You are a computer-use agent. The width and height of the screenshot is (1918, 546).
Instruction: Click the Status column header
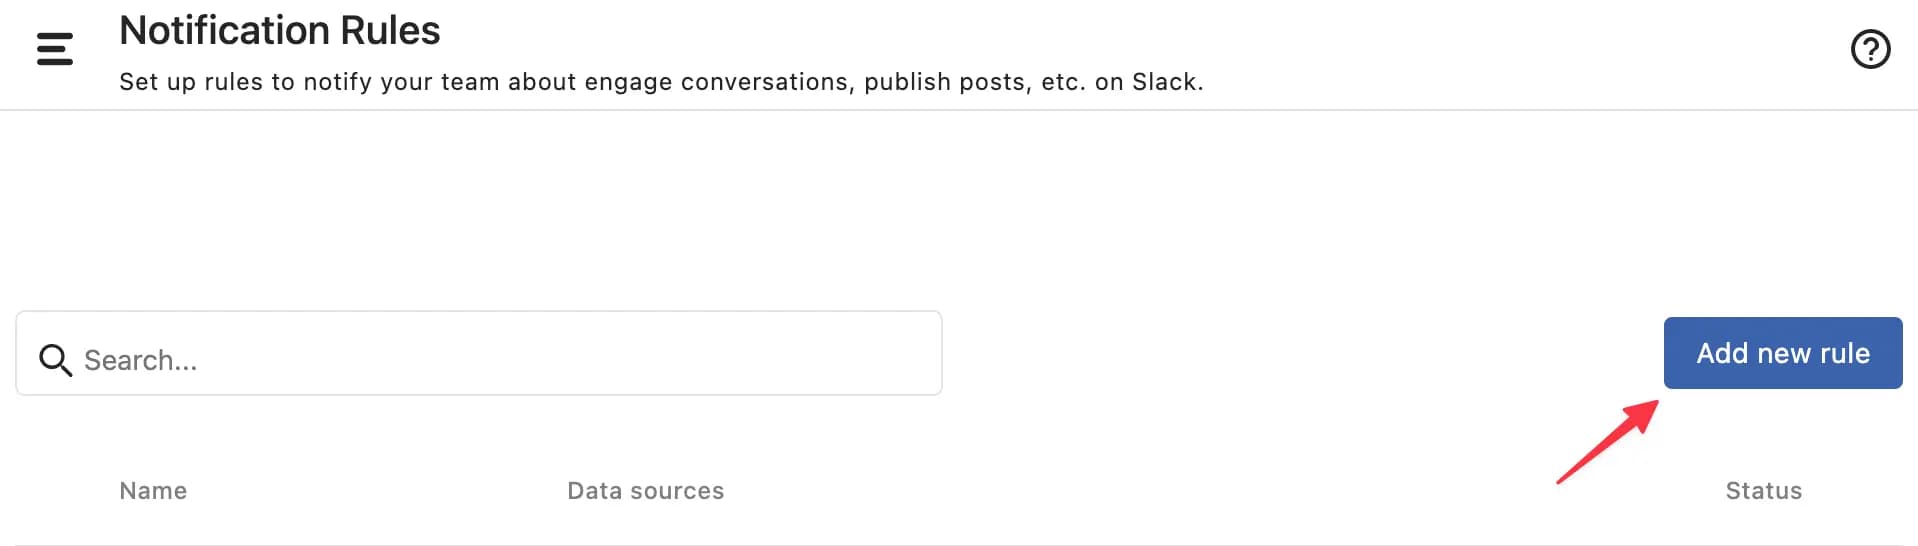[1763, 491]
